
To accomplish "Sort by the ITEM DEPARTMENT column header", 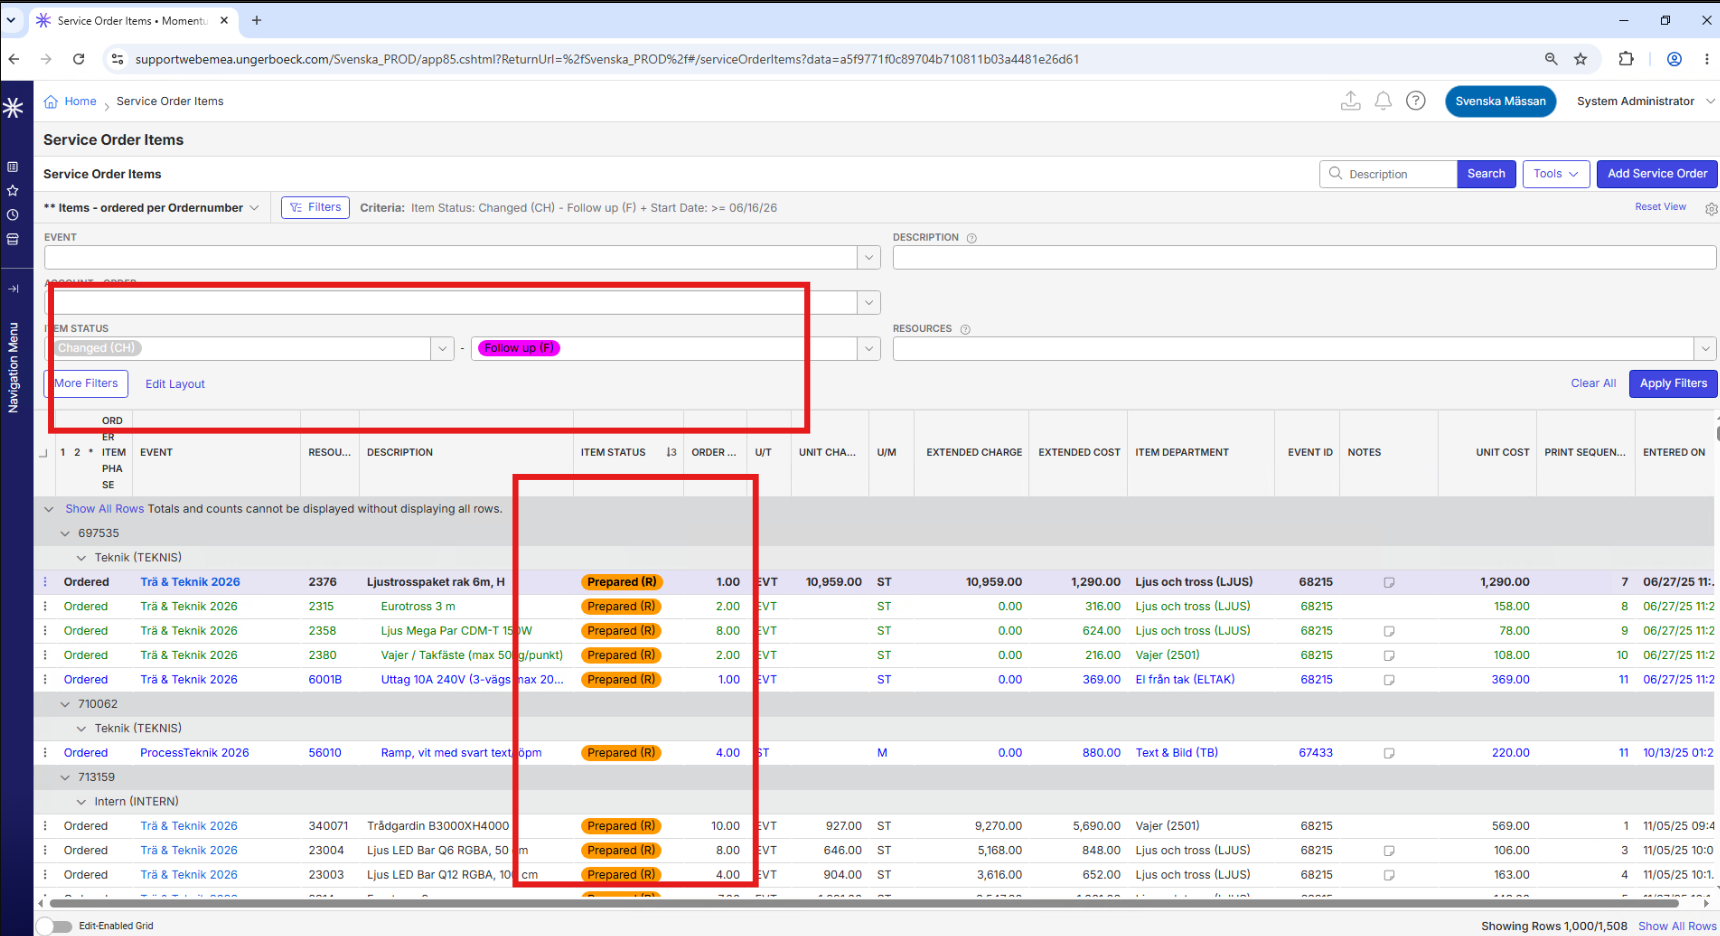I will point(1182,453).
